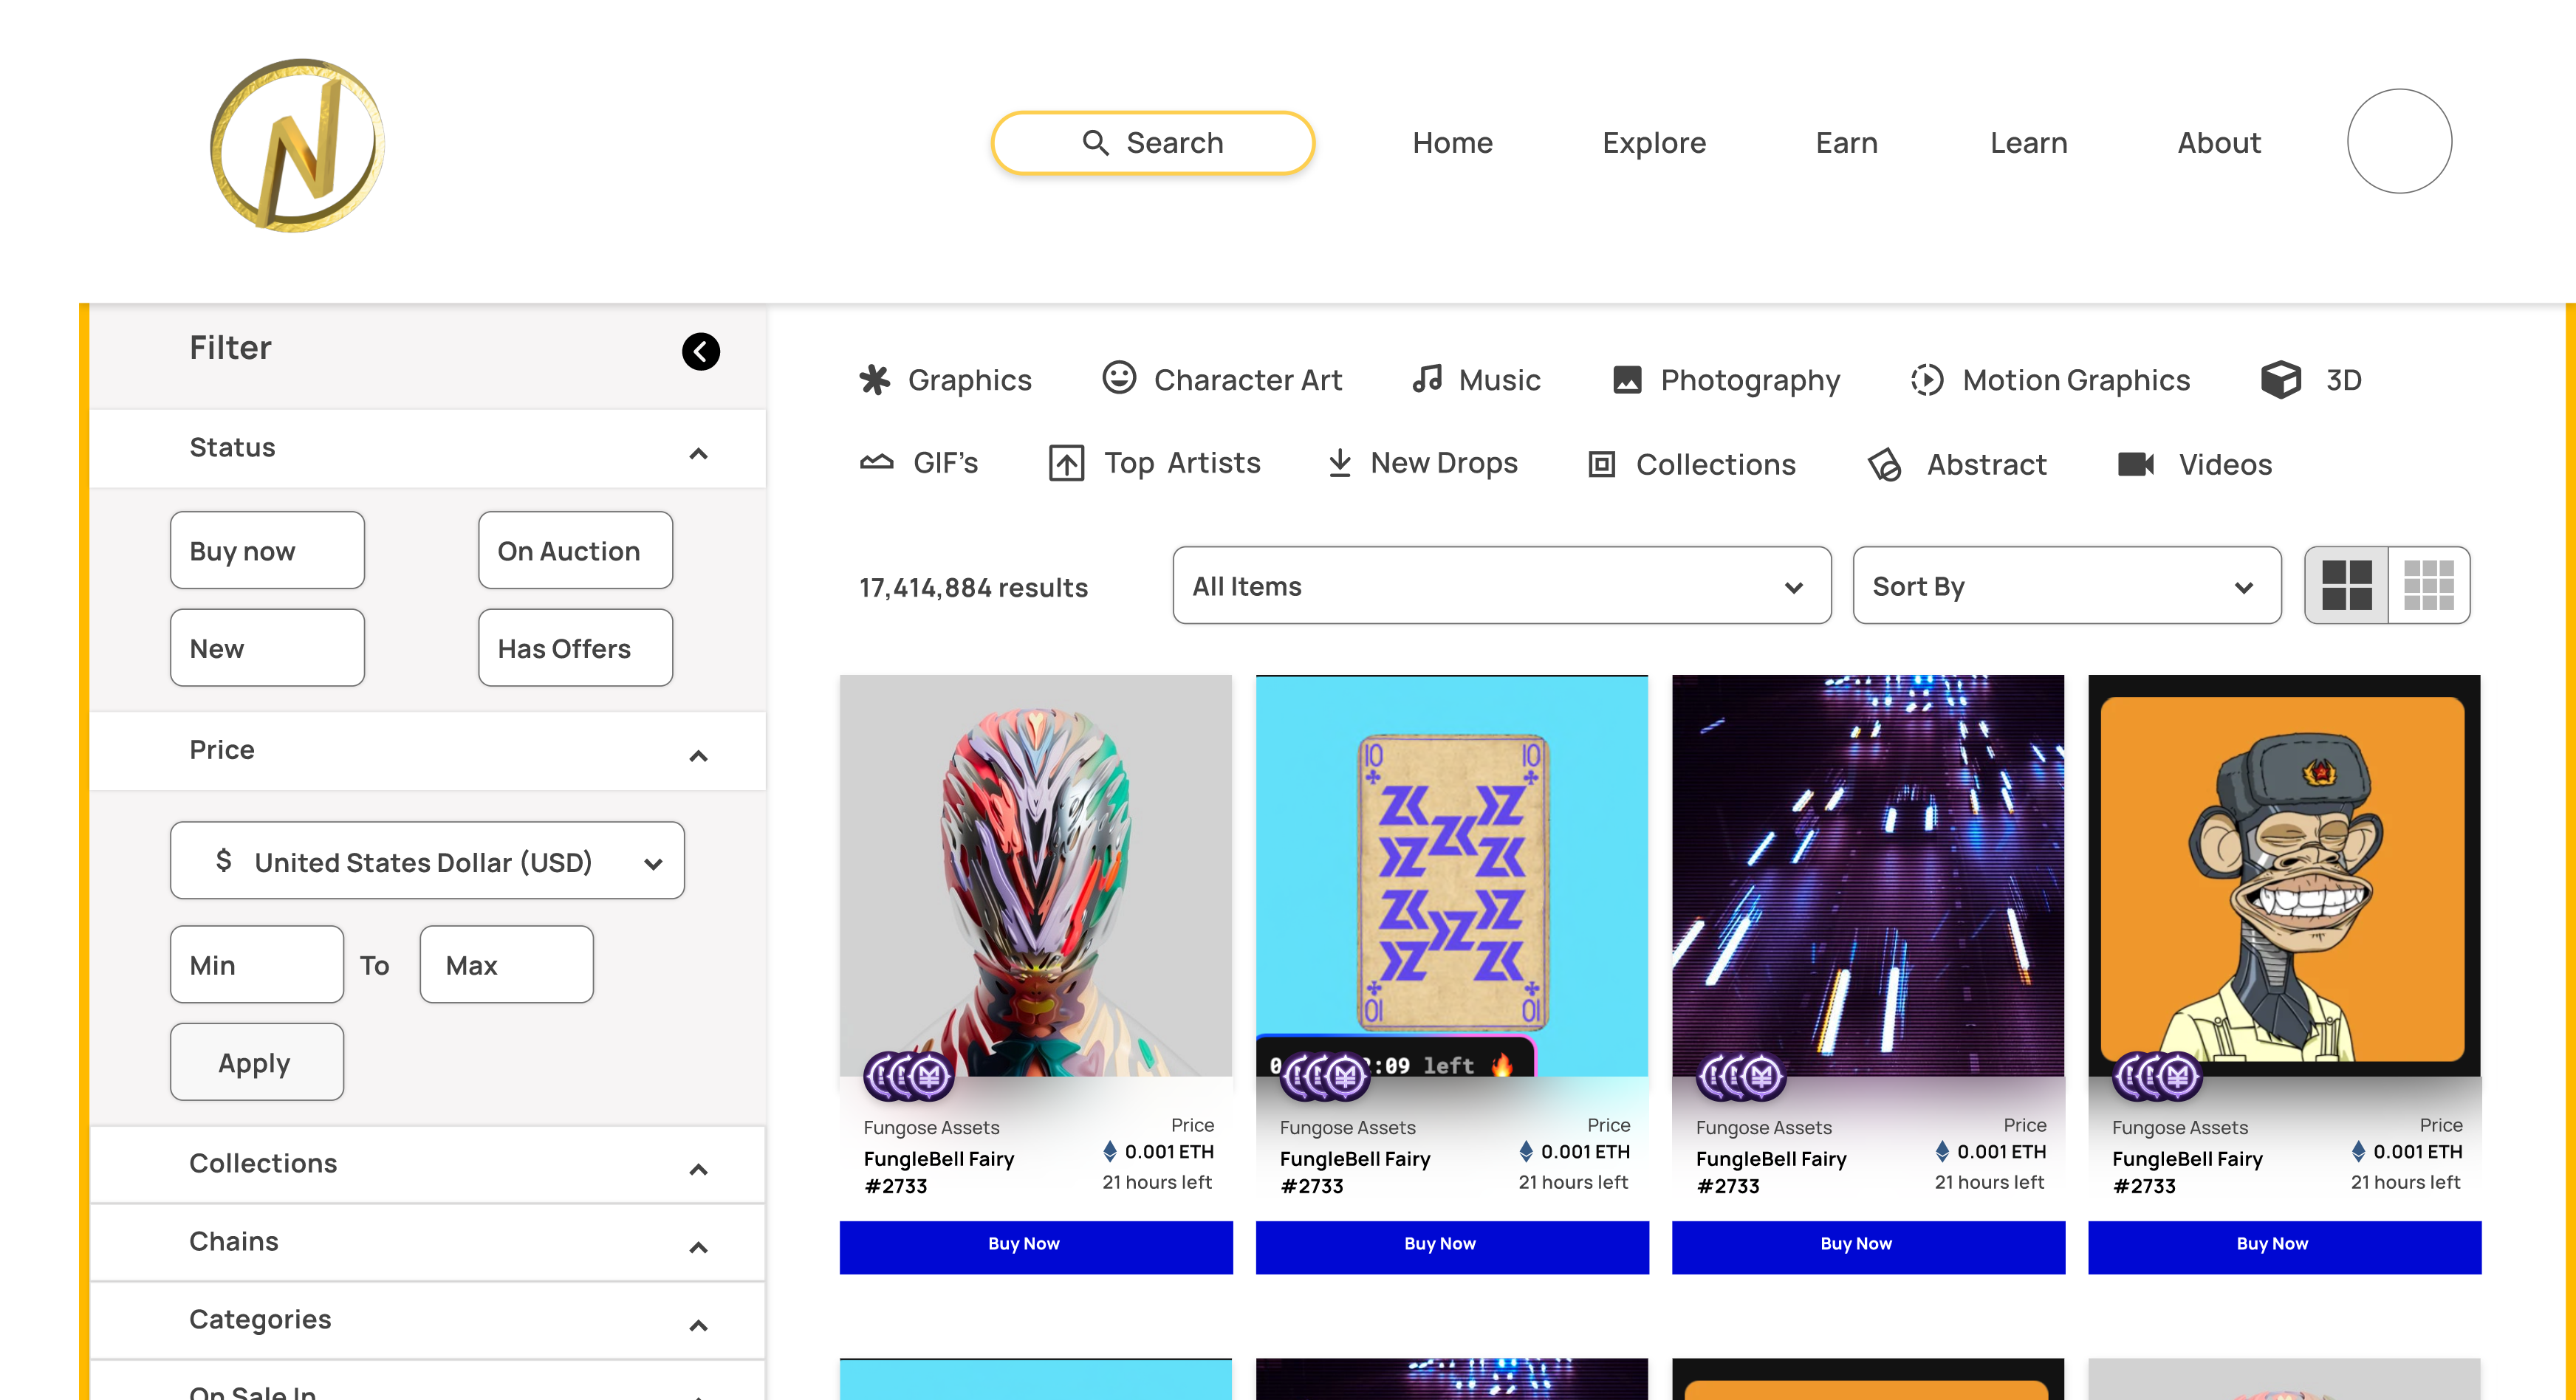Enable the Buy now status filter

(x=267, y=550)
